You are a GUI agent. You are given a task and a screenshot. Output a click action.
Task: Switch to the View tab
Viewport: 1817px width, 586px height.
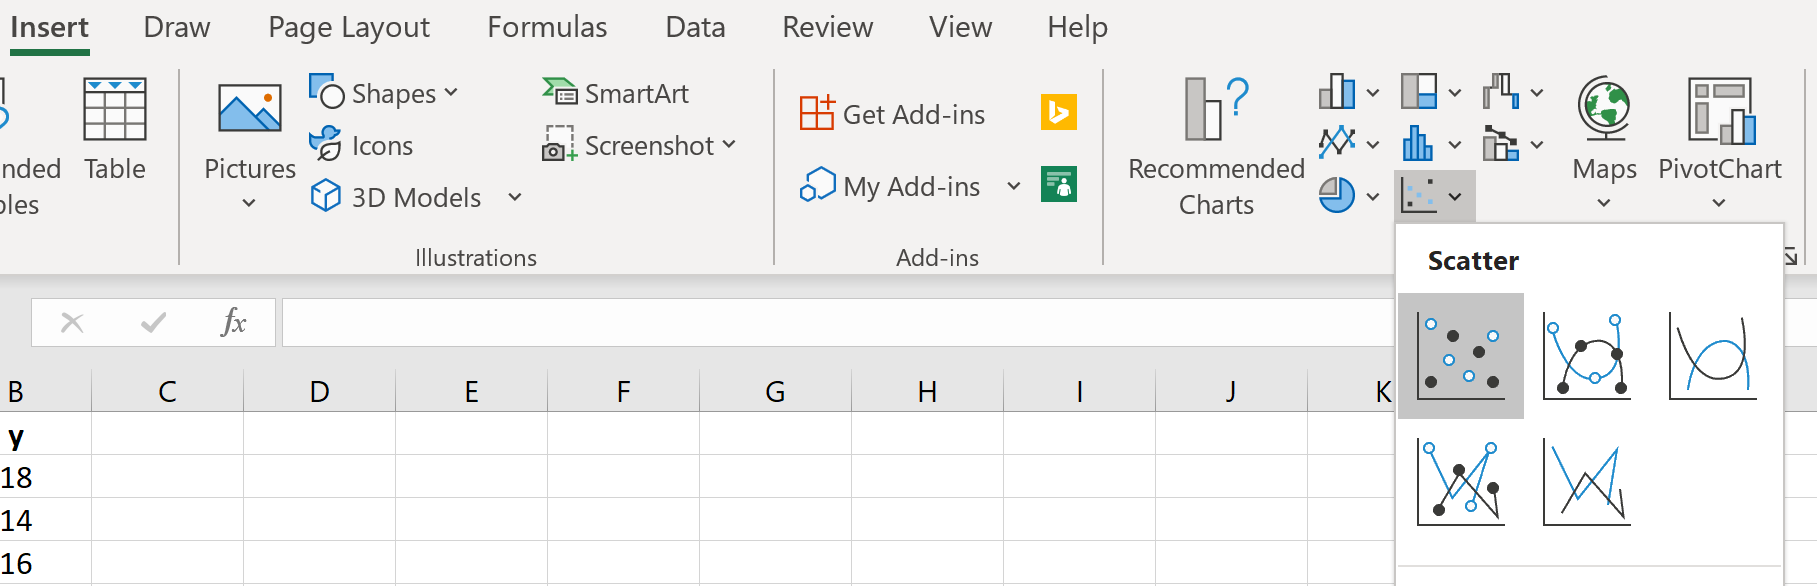(x=960, y=27)
